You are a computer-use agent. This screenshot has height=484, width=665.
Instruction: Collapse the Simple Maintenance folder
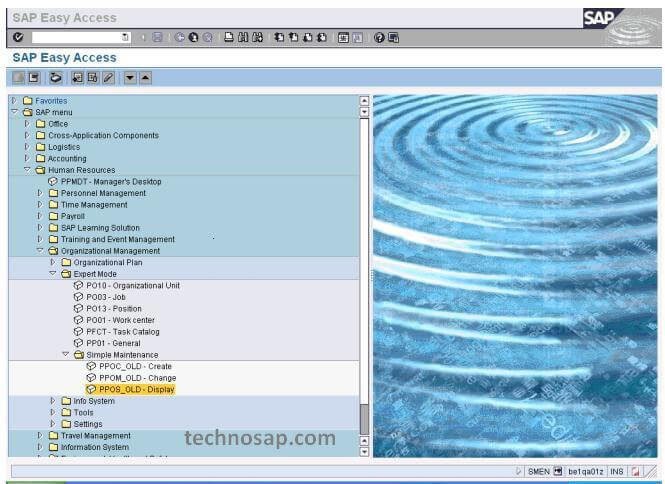pos(65,354)
